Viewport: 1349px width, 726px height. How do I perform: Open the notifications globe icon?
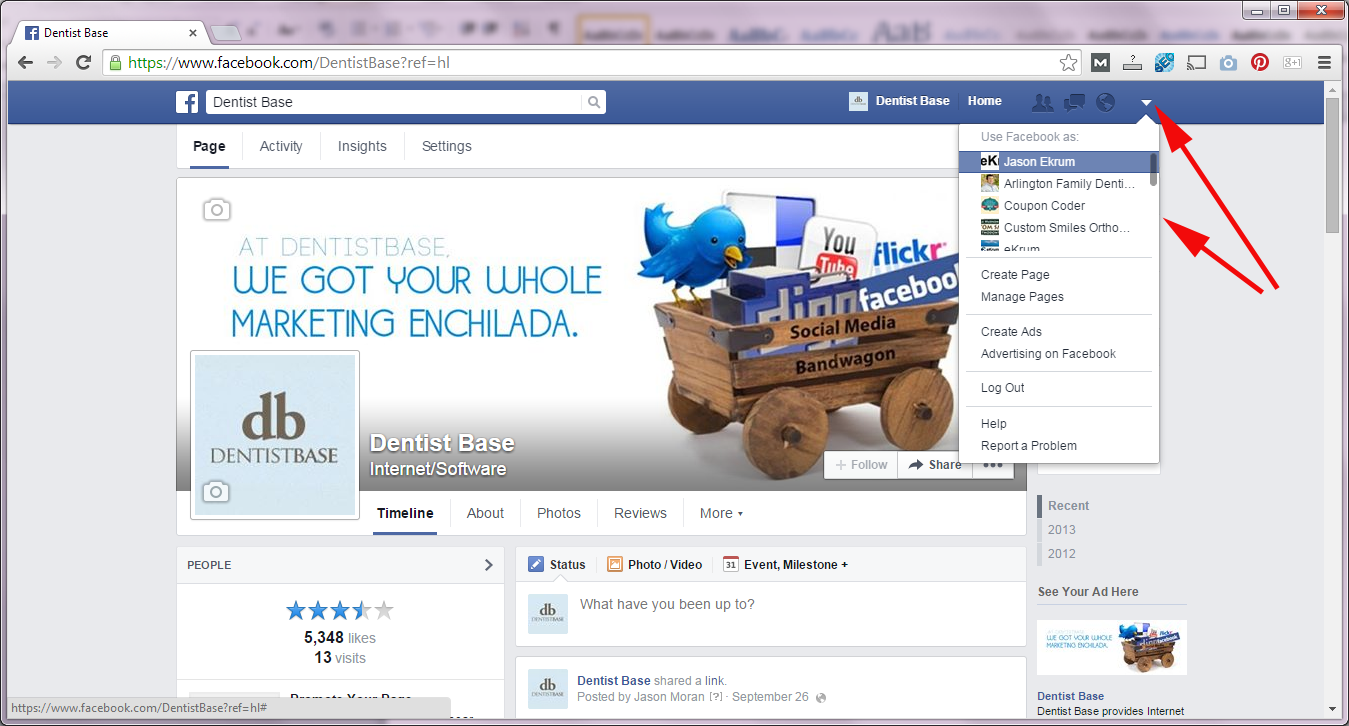[1105, 101]
